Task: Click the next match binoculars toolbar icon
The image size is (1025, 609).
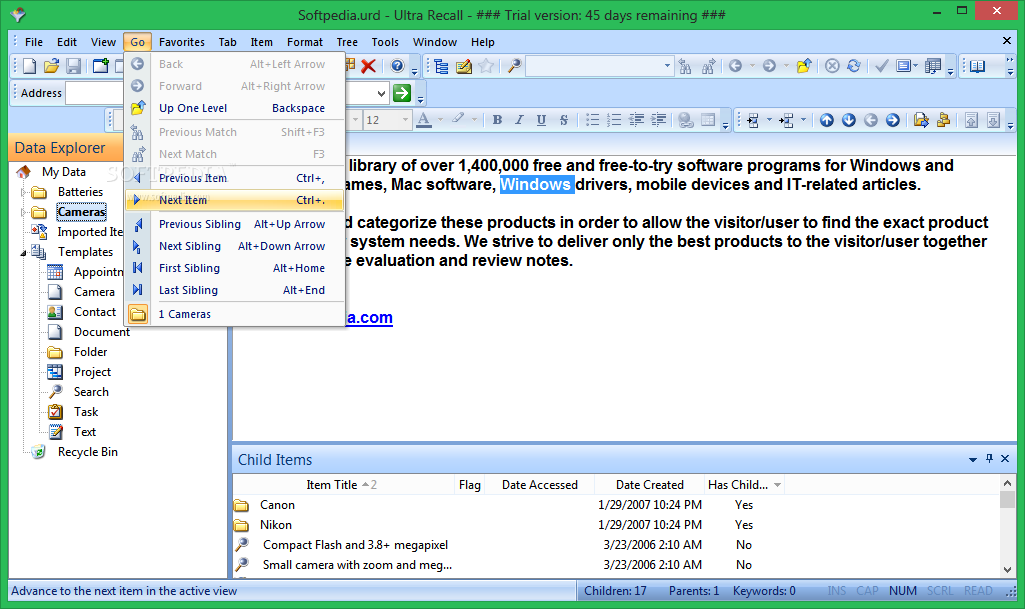Action: 707,66
